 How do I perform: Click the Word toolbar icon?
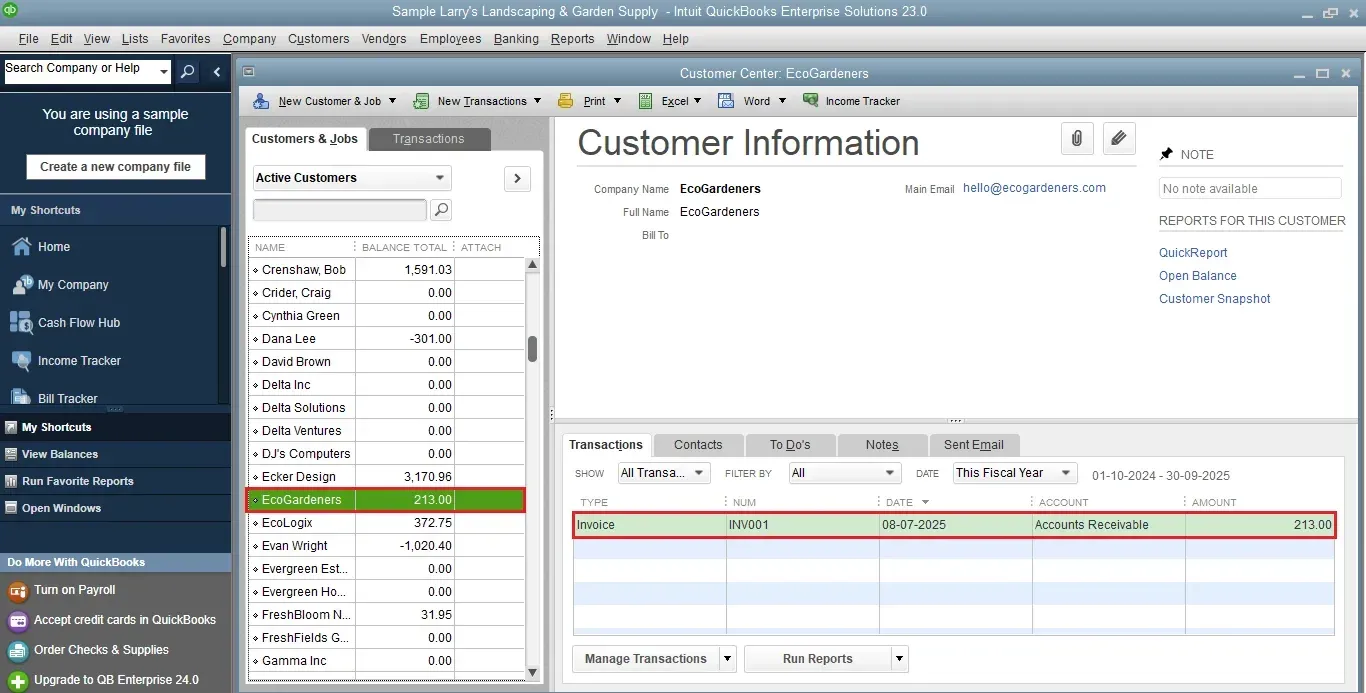[x=727, y=101]
